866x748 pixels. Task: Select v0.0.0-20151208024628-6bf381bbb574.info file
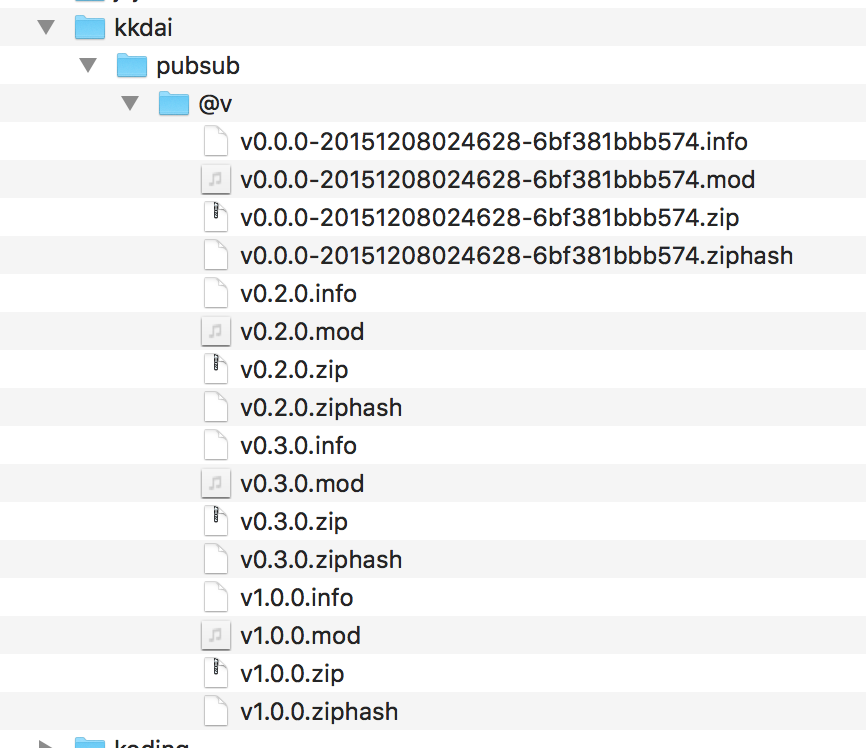point(494,141)
